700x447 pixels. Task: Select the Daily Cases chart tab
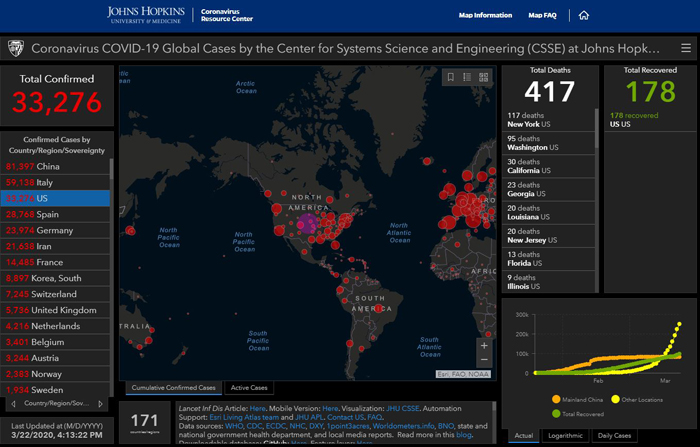click(614, 435)
